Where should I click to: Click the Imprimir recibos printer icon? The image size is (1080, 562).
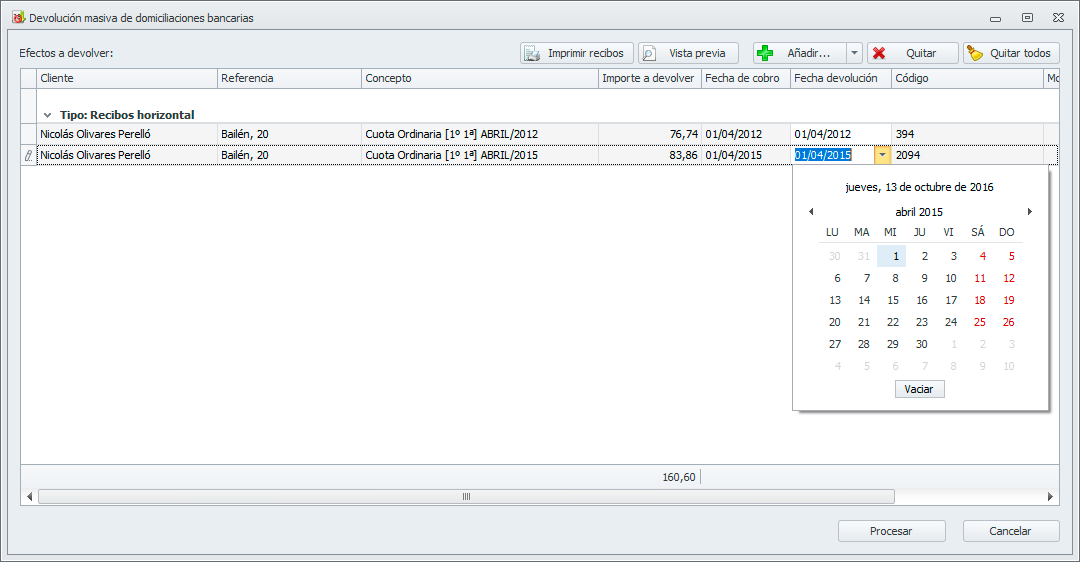click(532, 53)
